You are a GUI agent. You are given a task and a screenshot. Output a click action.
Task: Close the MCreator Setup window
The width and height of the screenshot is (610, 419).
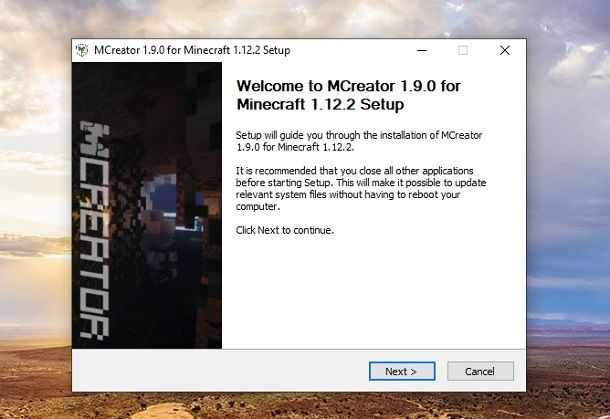(505, 50)
